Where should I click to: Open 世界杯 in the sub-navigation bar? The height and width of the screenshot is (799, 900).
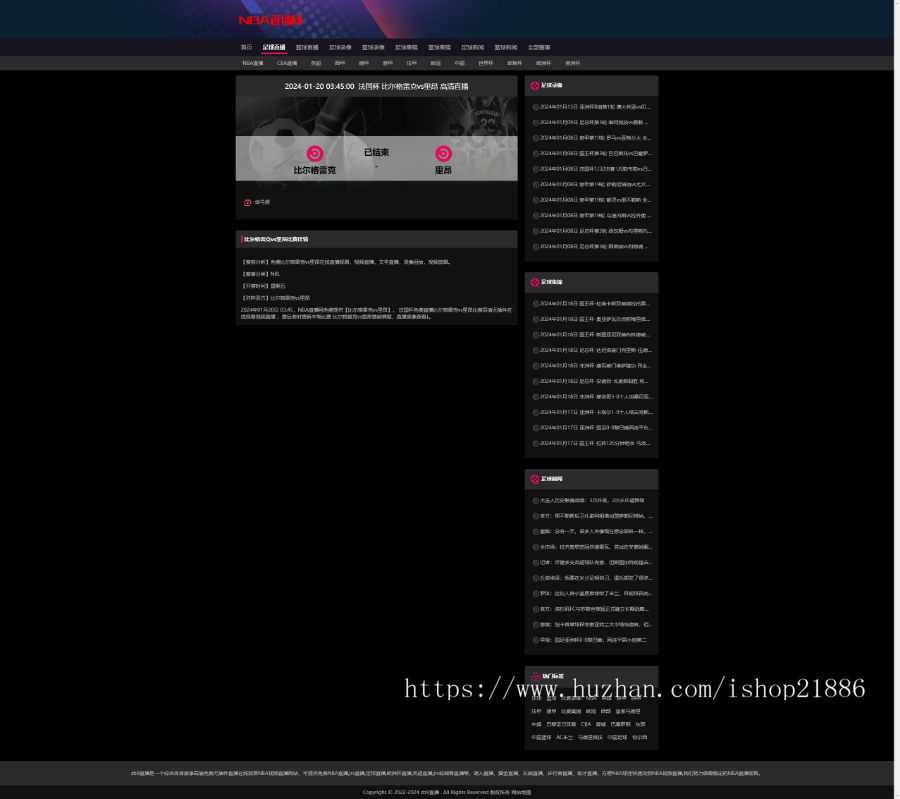[x=486, y=63]
